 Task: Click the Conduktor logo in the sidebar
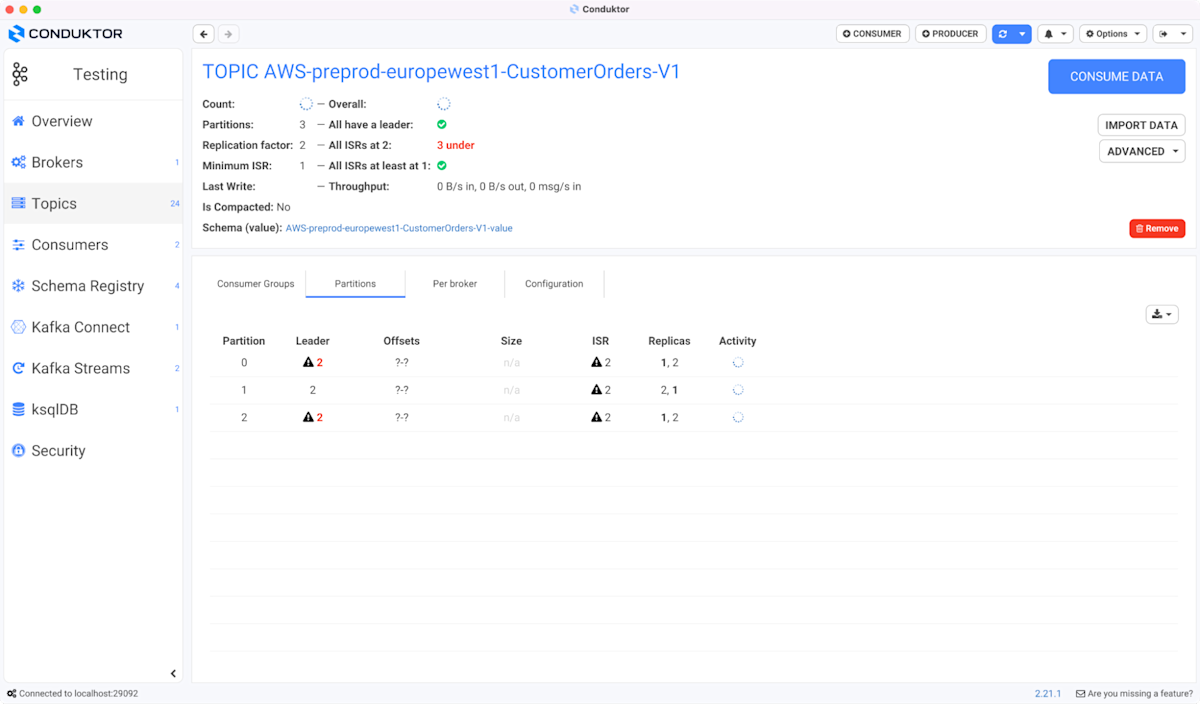click(66, 34)
